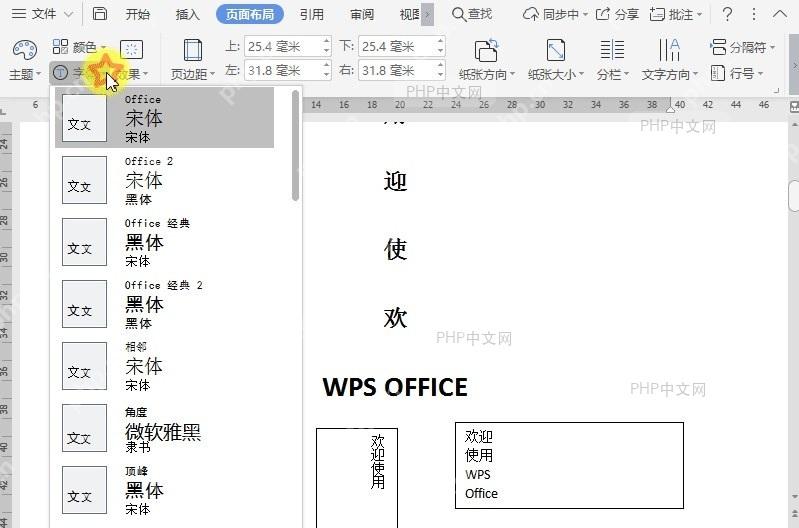The image size is (799, 528).
Task: Open the 审阅 tab
Action: [361, 14]
